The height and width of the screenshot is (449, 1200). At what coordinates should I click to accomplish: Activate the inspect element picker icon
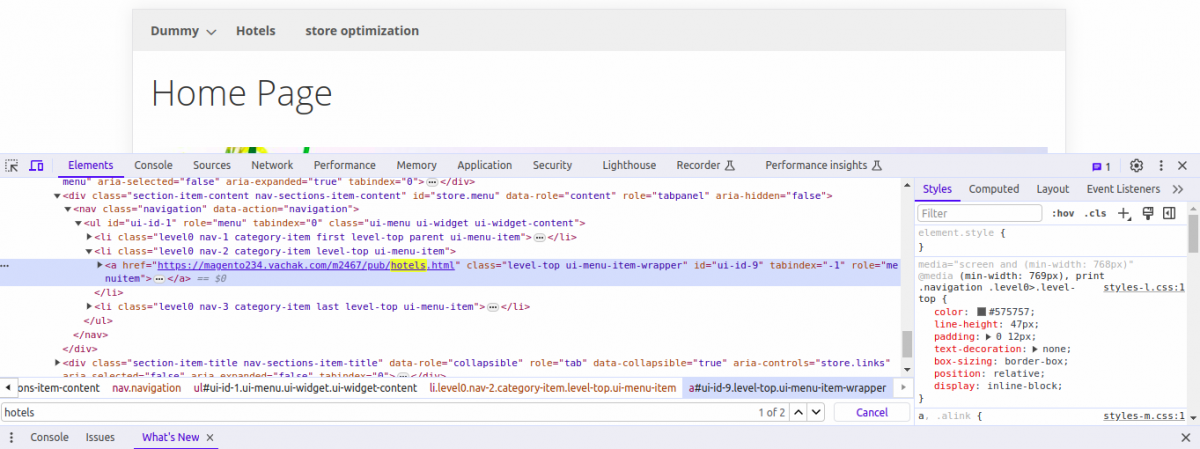pos(13,166)
